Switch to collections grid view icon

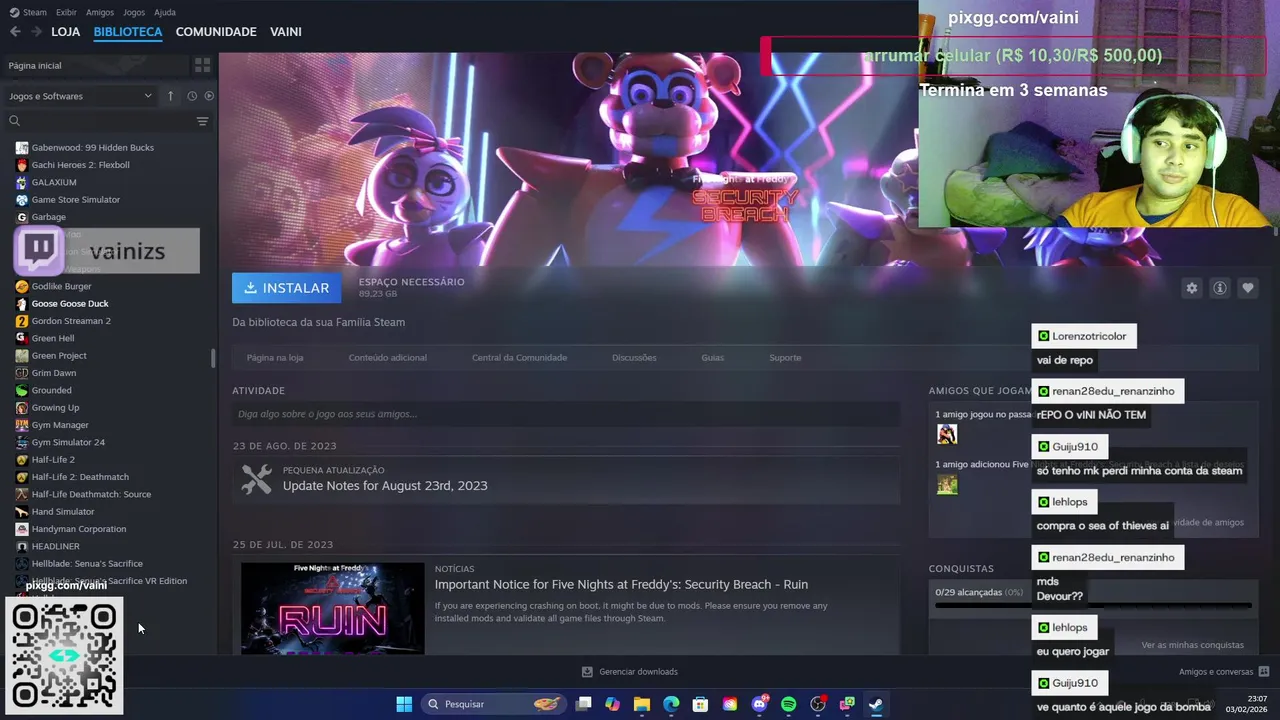tap(203, 65)
